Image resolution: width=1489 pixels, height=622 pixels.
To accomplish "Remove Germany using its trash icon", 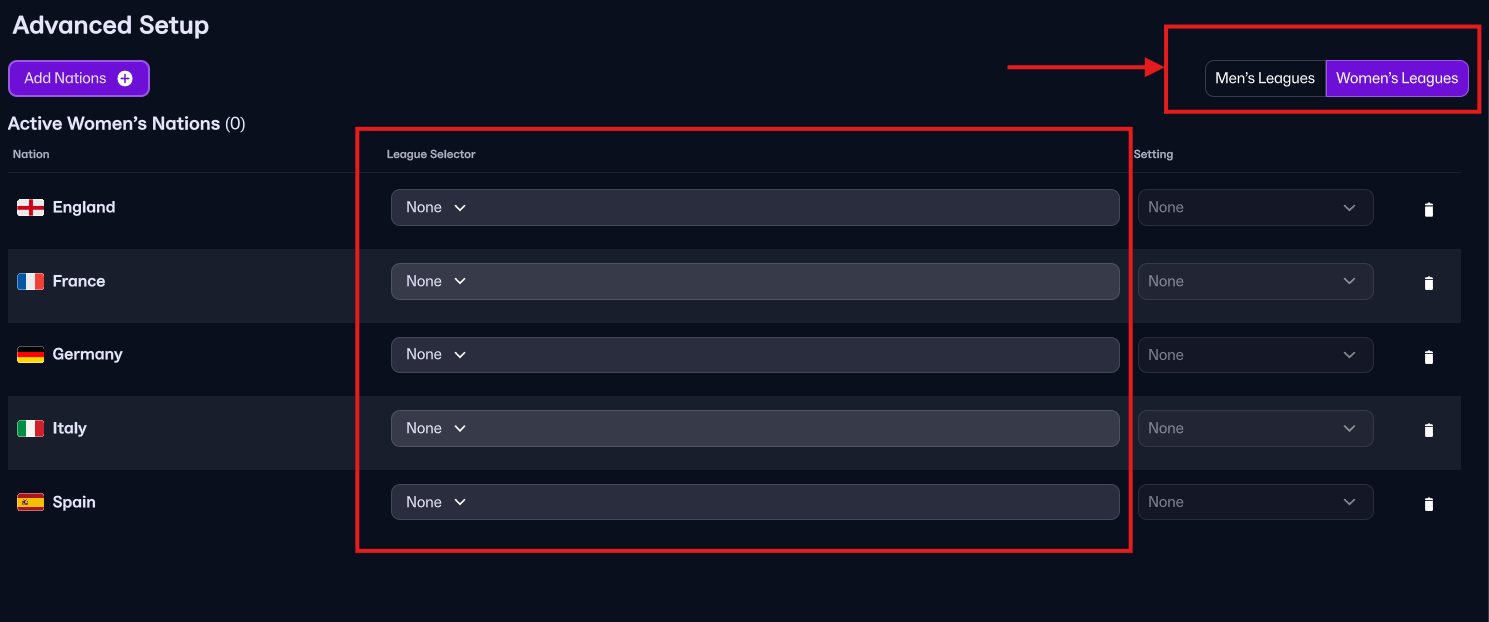I will coord(1428,356).
